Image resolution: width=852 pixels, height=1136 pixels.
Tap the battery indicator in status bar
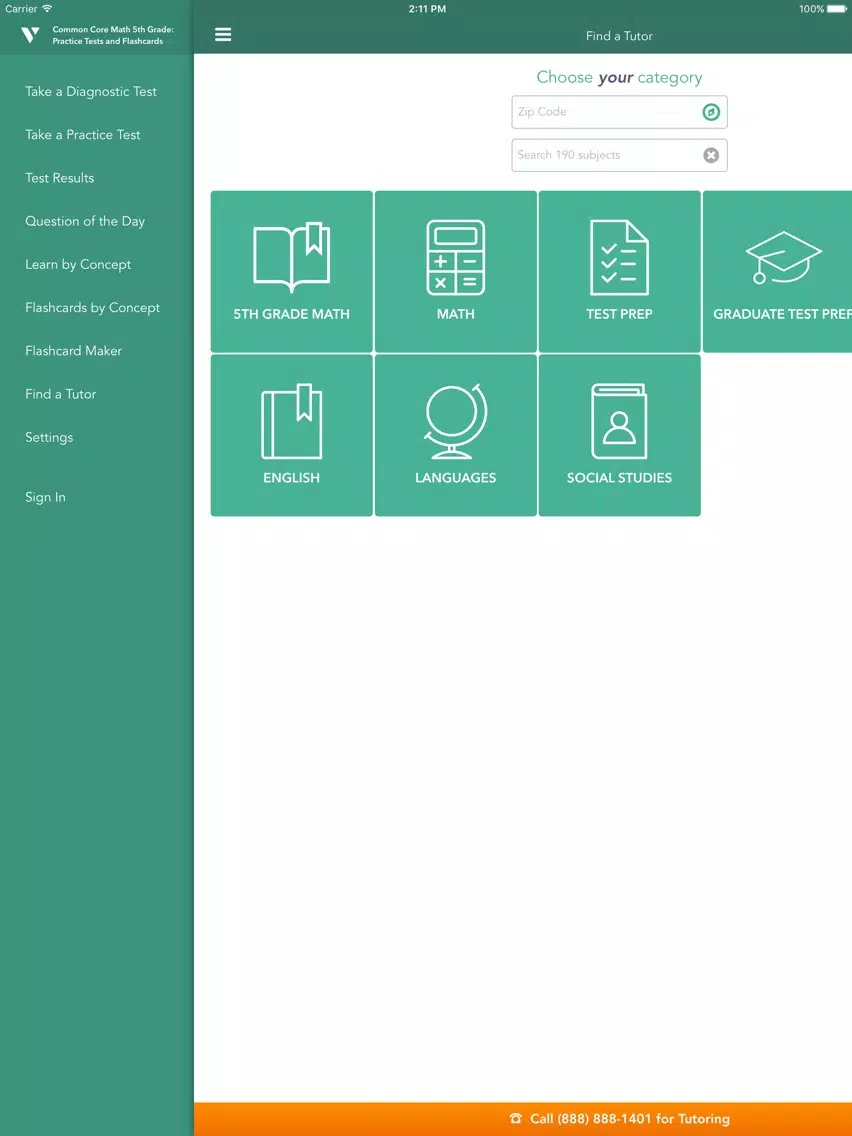tap(837, 9)
